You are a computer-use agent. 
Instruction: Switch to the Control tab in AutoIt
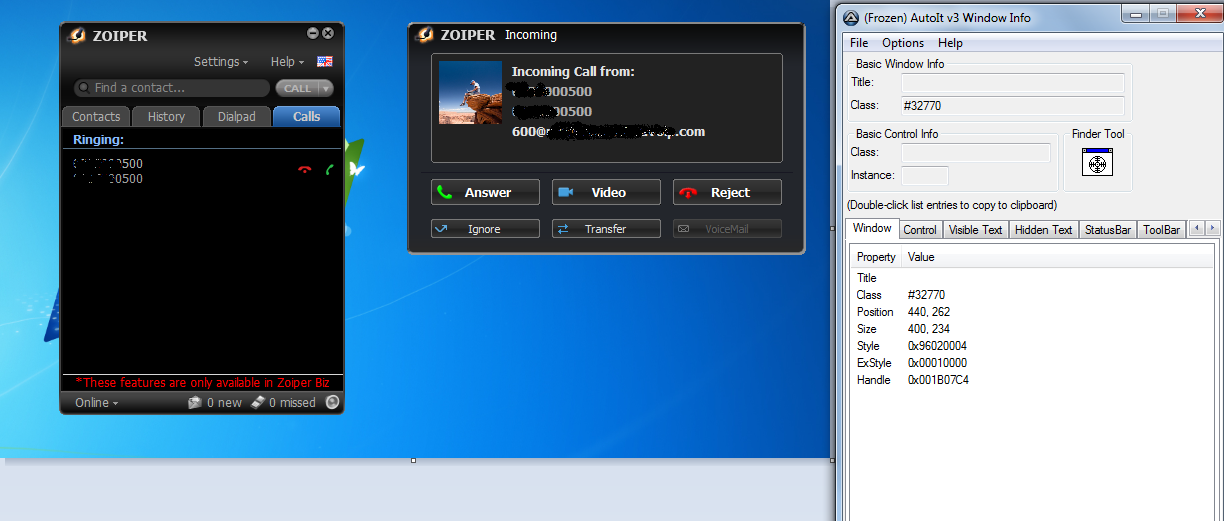tap(920, 230)
